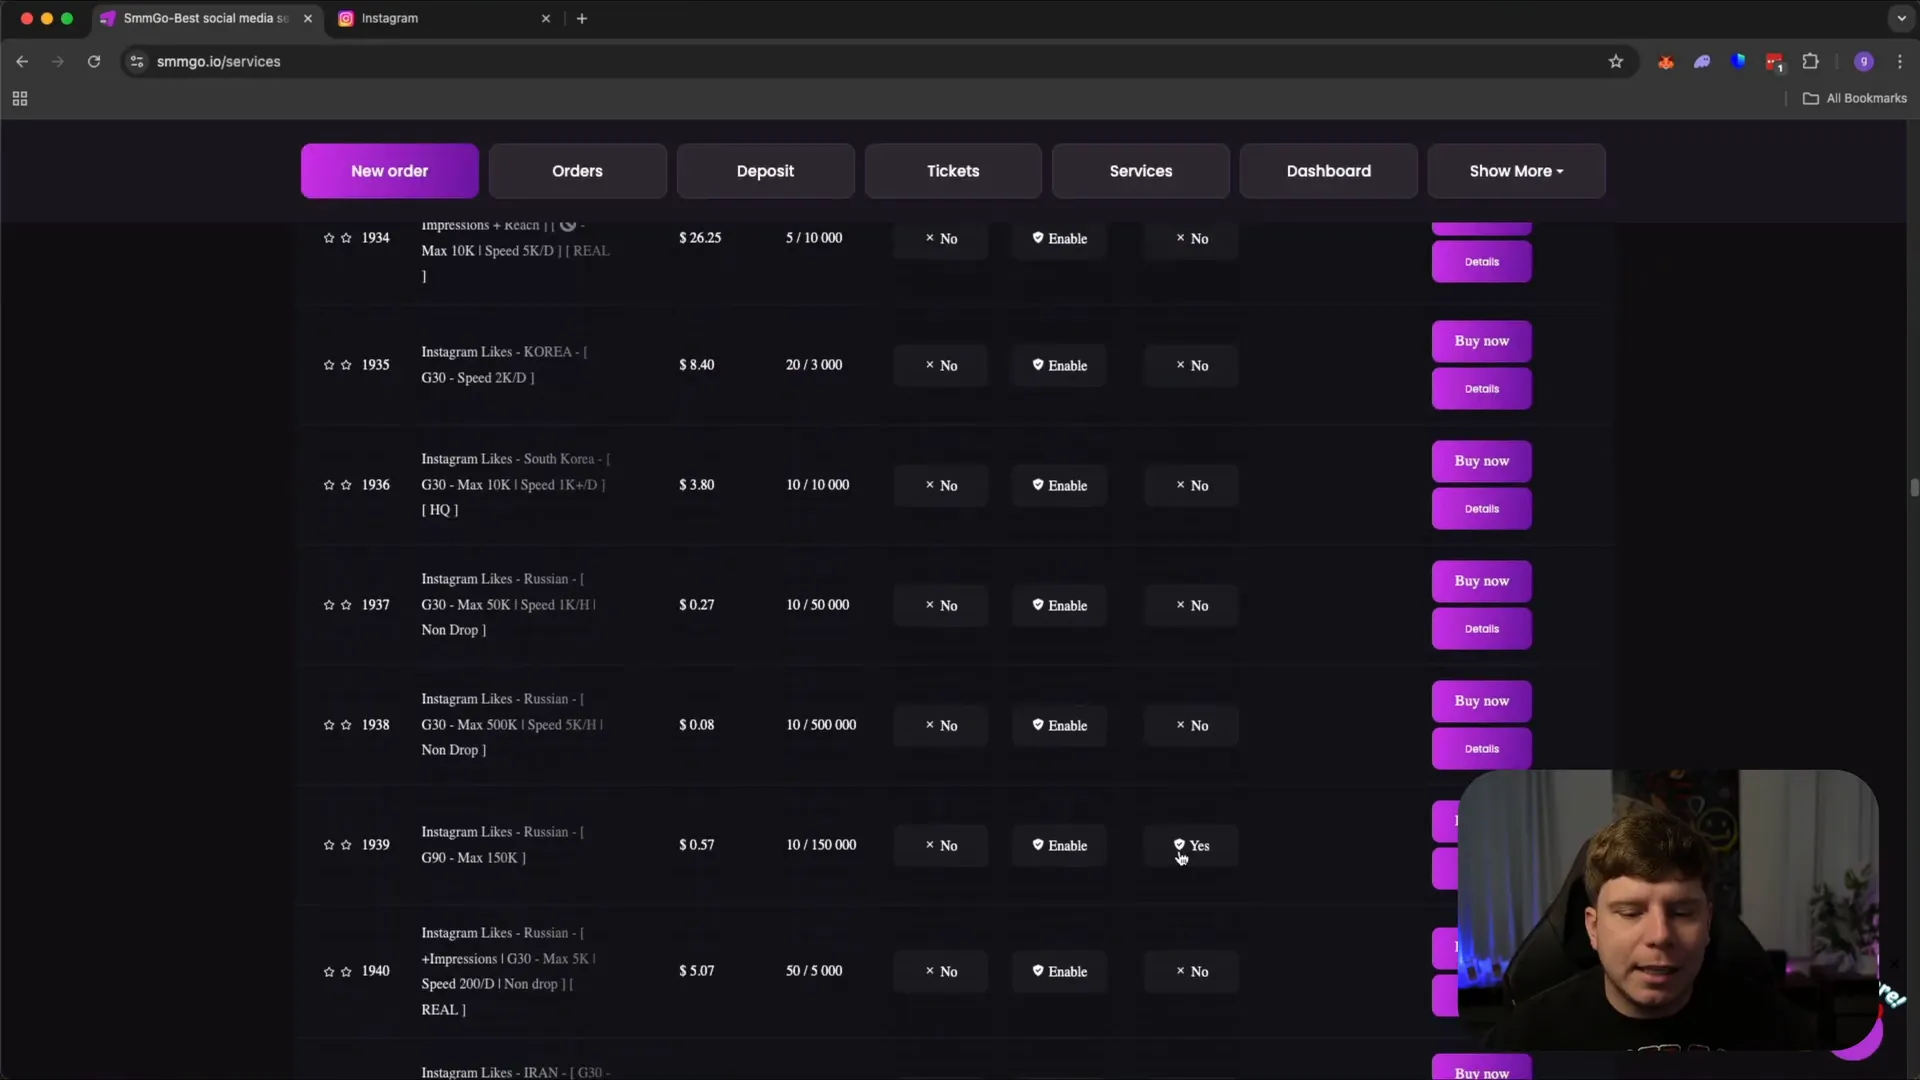Image resolution: width=1920 pixels, height=1080 pixels.
Task: Open the apps grid shortcut in bookmarks bar
Action: pos(20,98)
